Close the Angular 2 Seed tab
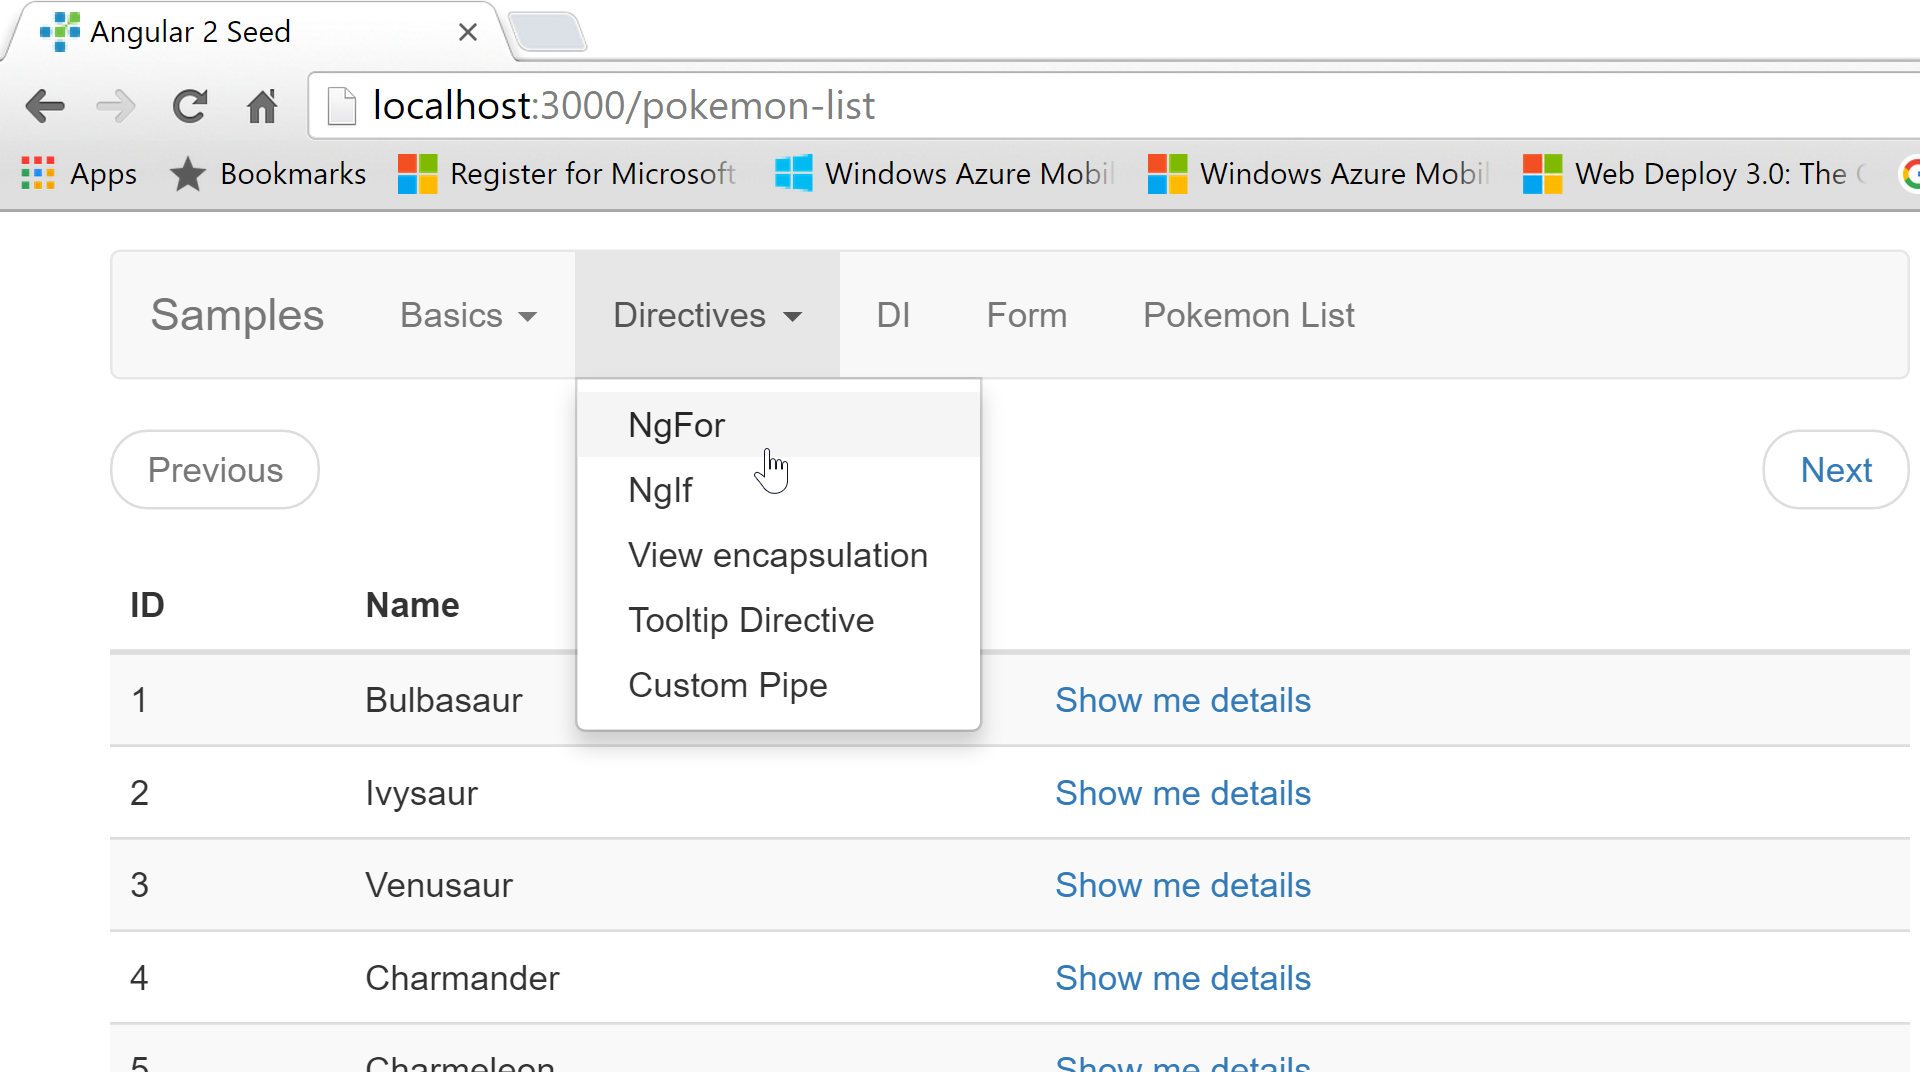 point(467,32)
